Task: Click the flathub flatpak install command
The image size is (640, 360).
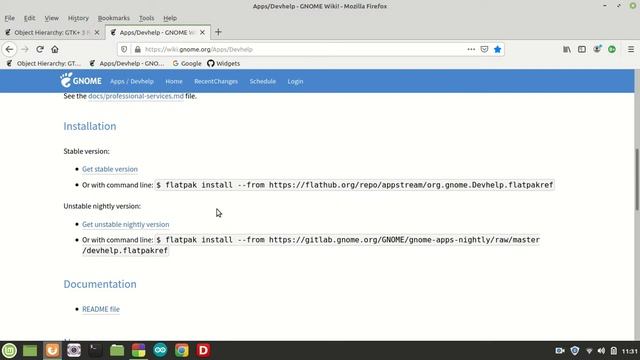Action: [355, 185]
